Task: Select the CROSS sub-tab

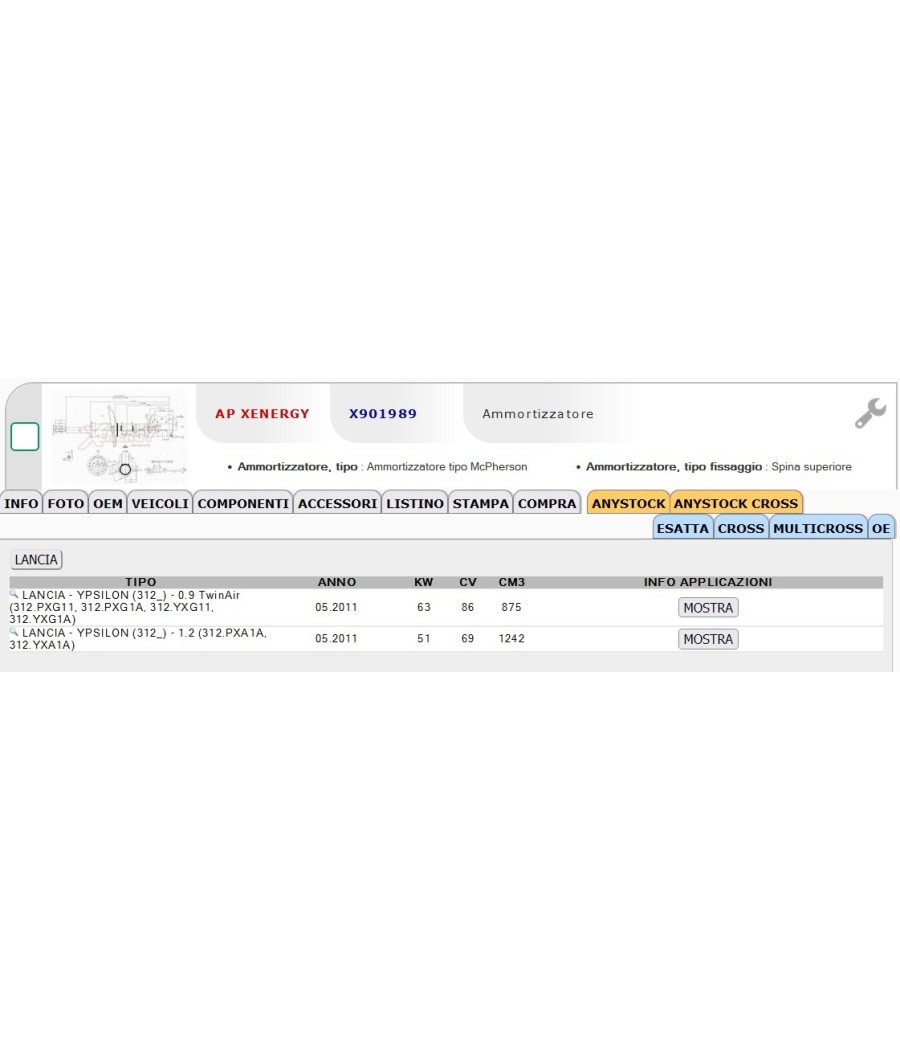Action: coord(741,528)
